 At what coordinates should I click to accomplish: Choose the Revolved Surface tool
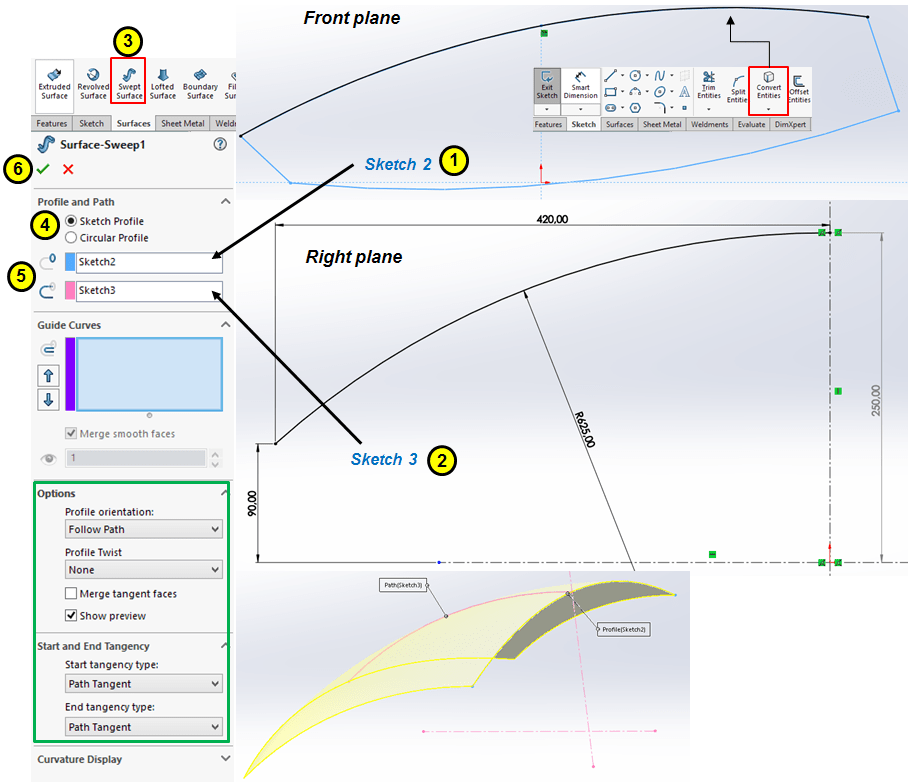[92, 80]
